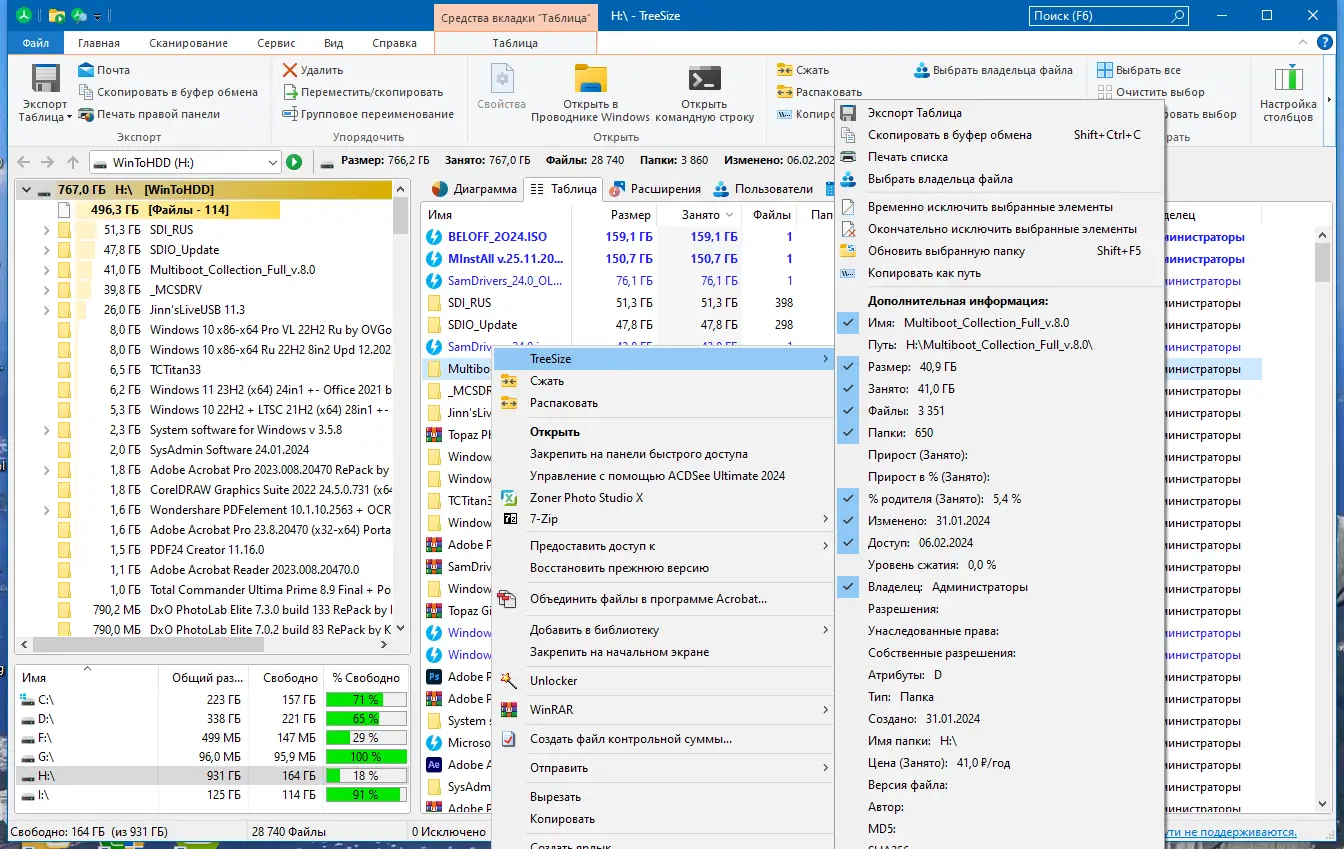The width and height of the screenshot is (1344, 849).
Task: Expand the SDI_RUS tree folder
Action: (x=47, y=230)
